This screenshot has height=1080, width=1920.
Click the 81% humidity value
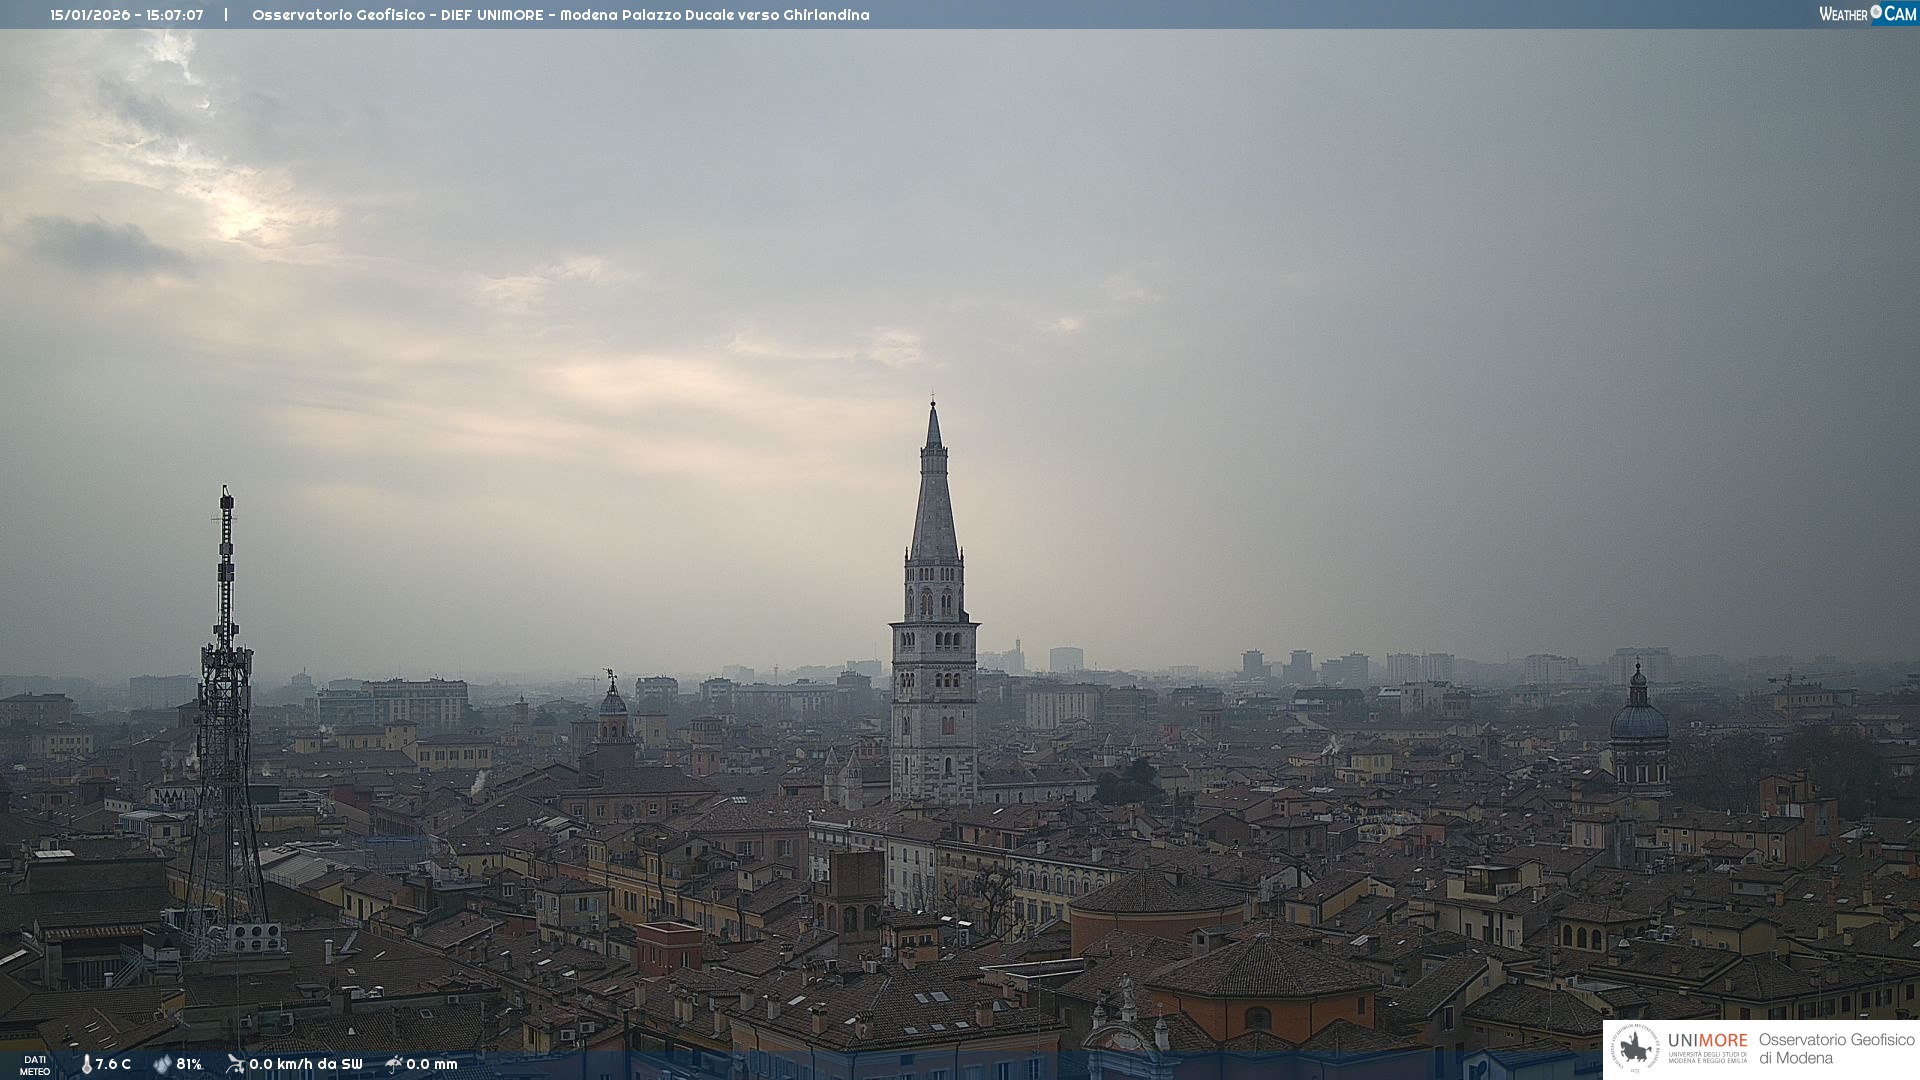pos(189,1064)
